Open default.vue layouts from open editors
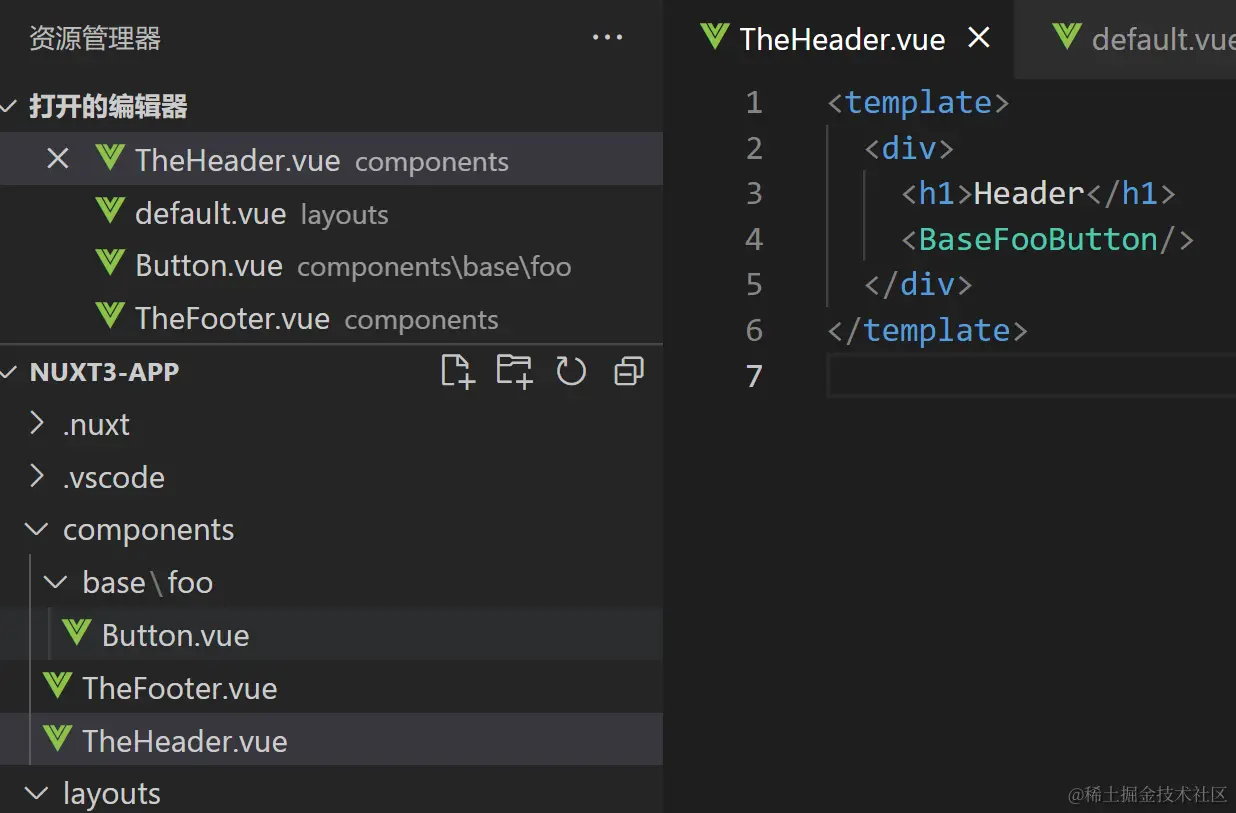1236x813 pixels. pos(331,212)
